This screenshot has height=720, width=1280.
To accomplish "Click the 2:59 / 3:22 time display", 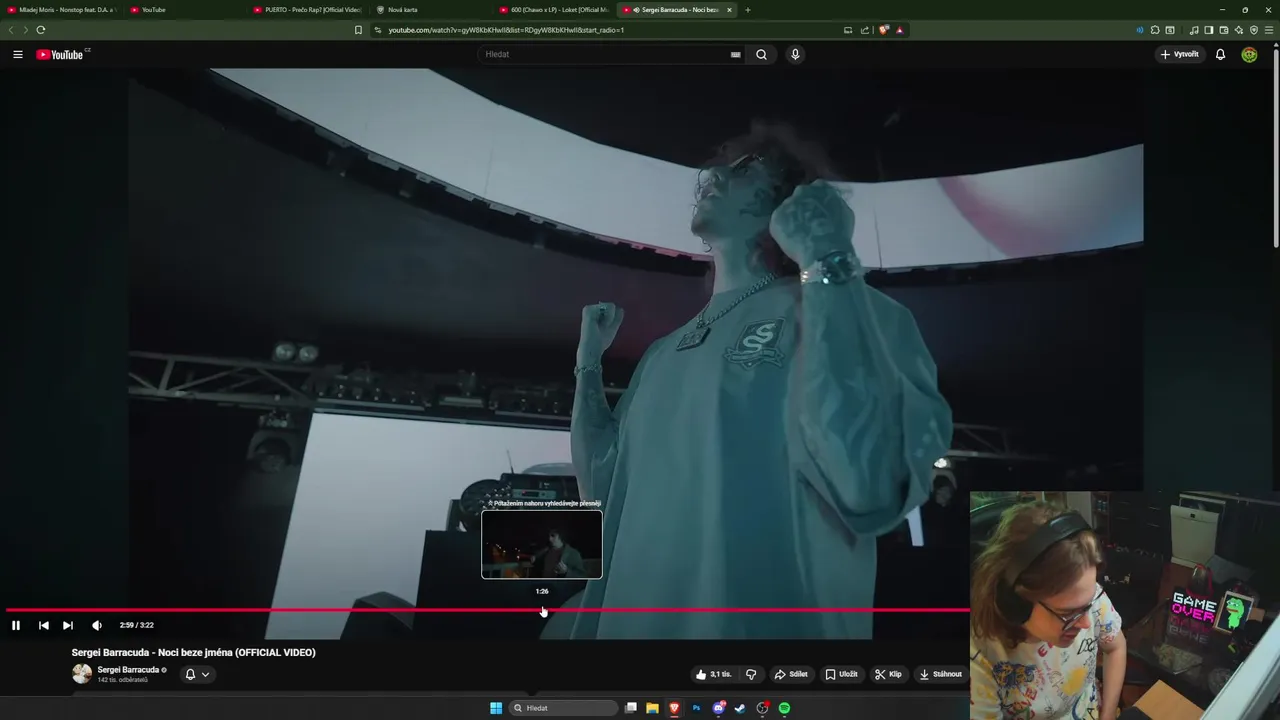I will click(x=137, y=625).
